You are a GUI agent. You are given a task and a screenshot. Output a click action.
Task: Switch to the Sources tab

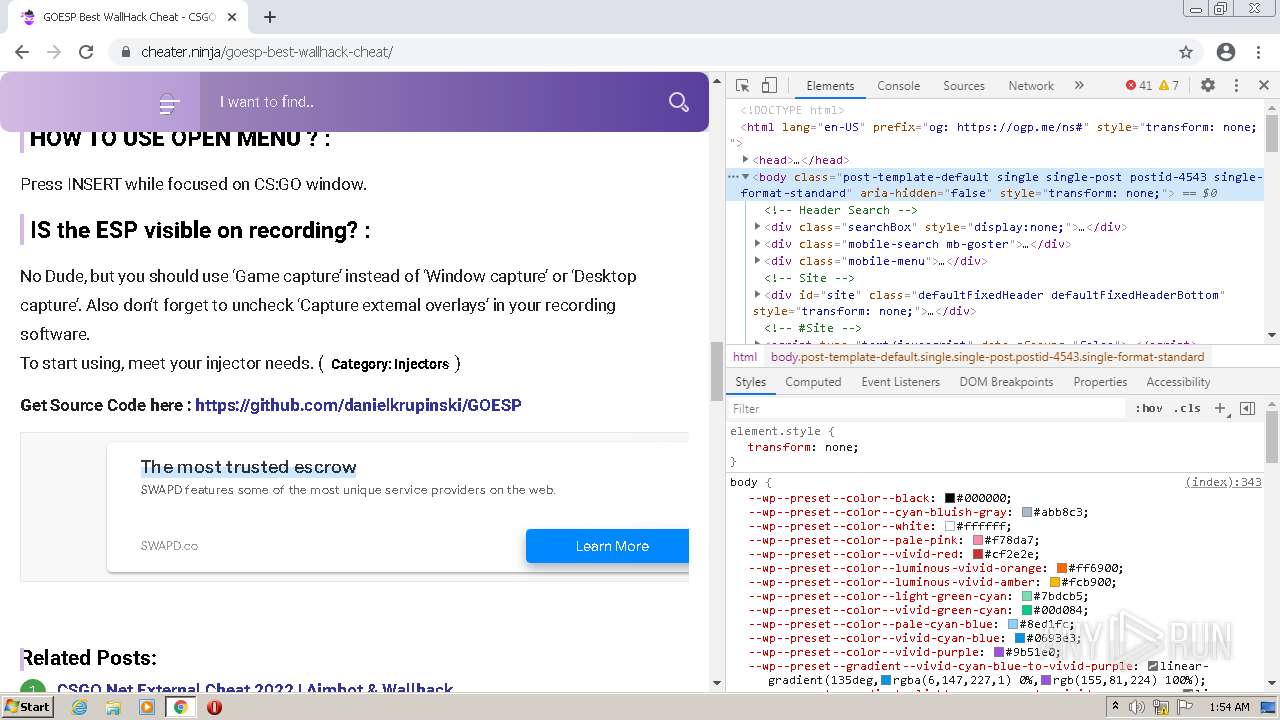click(x=964, y=86)
